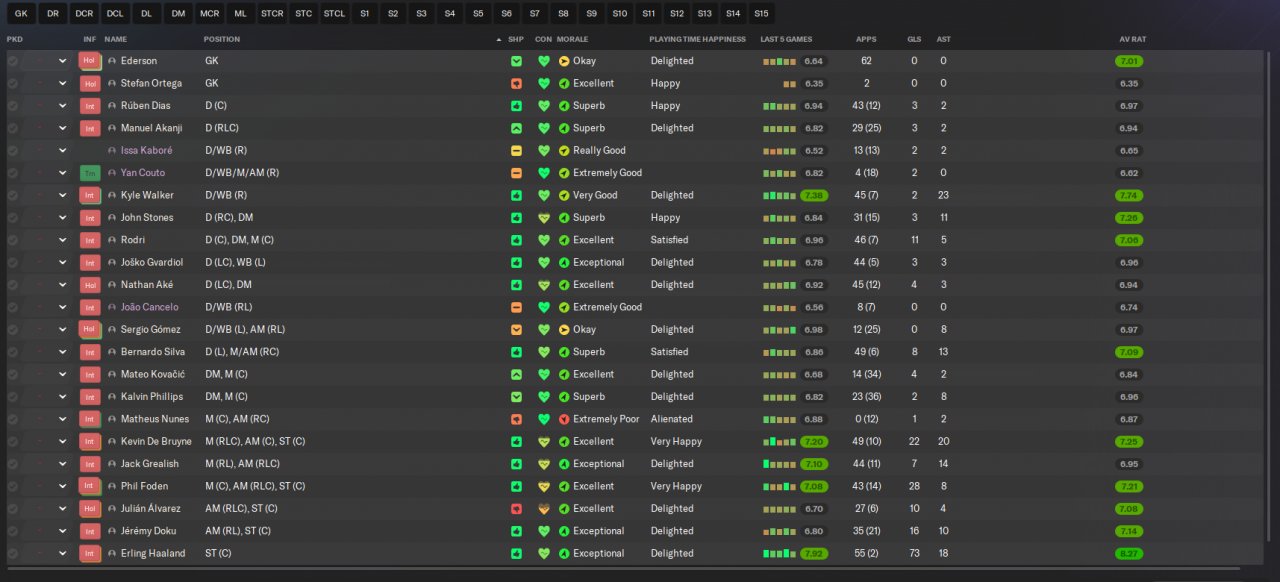Select the DM position slot
The image size is (1280, 582).
[x=178, y=13]
